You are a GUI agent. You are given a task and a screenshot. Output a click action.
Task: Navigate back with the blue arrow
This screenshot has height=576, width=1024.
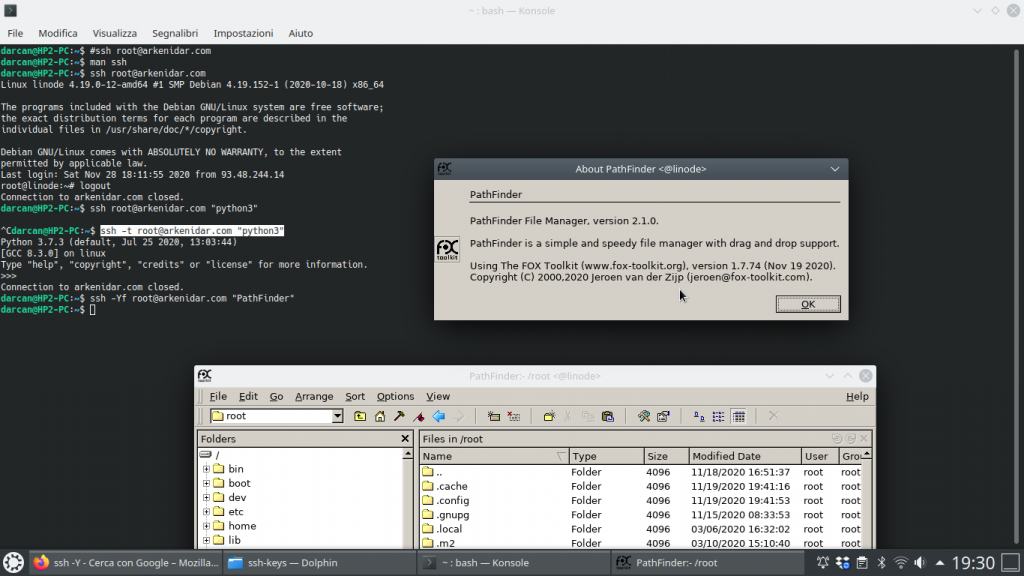click(439, 416)
